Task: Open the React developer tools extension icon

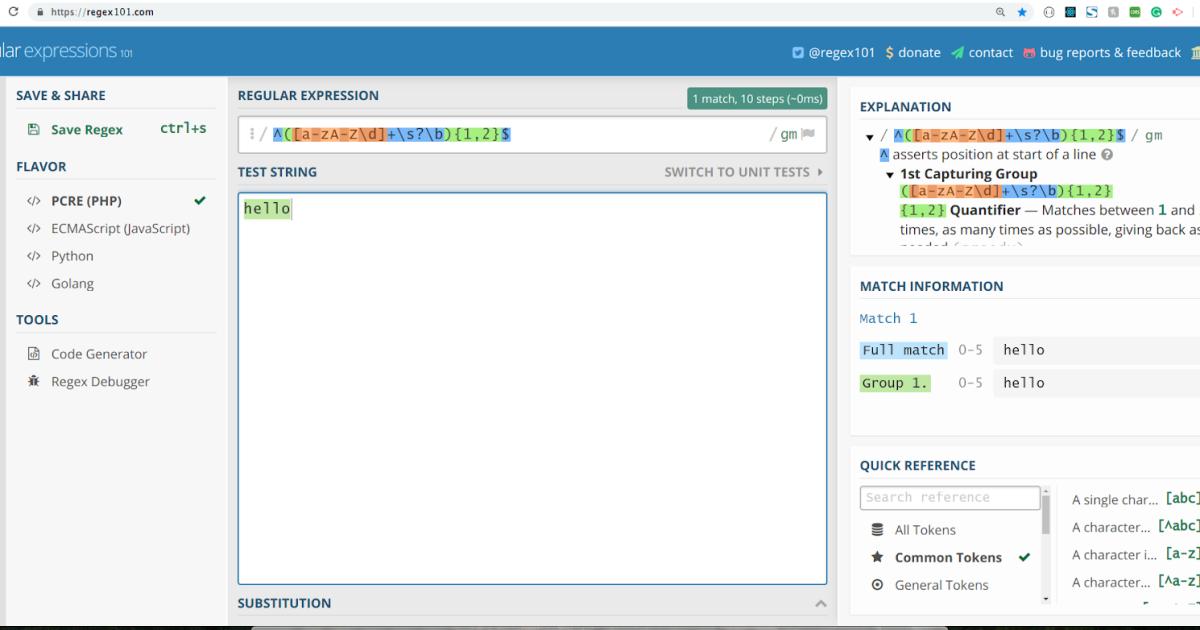Action: (1070, 12)
